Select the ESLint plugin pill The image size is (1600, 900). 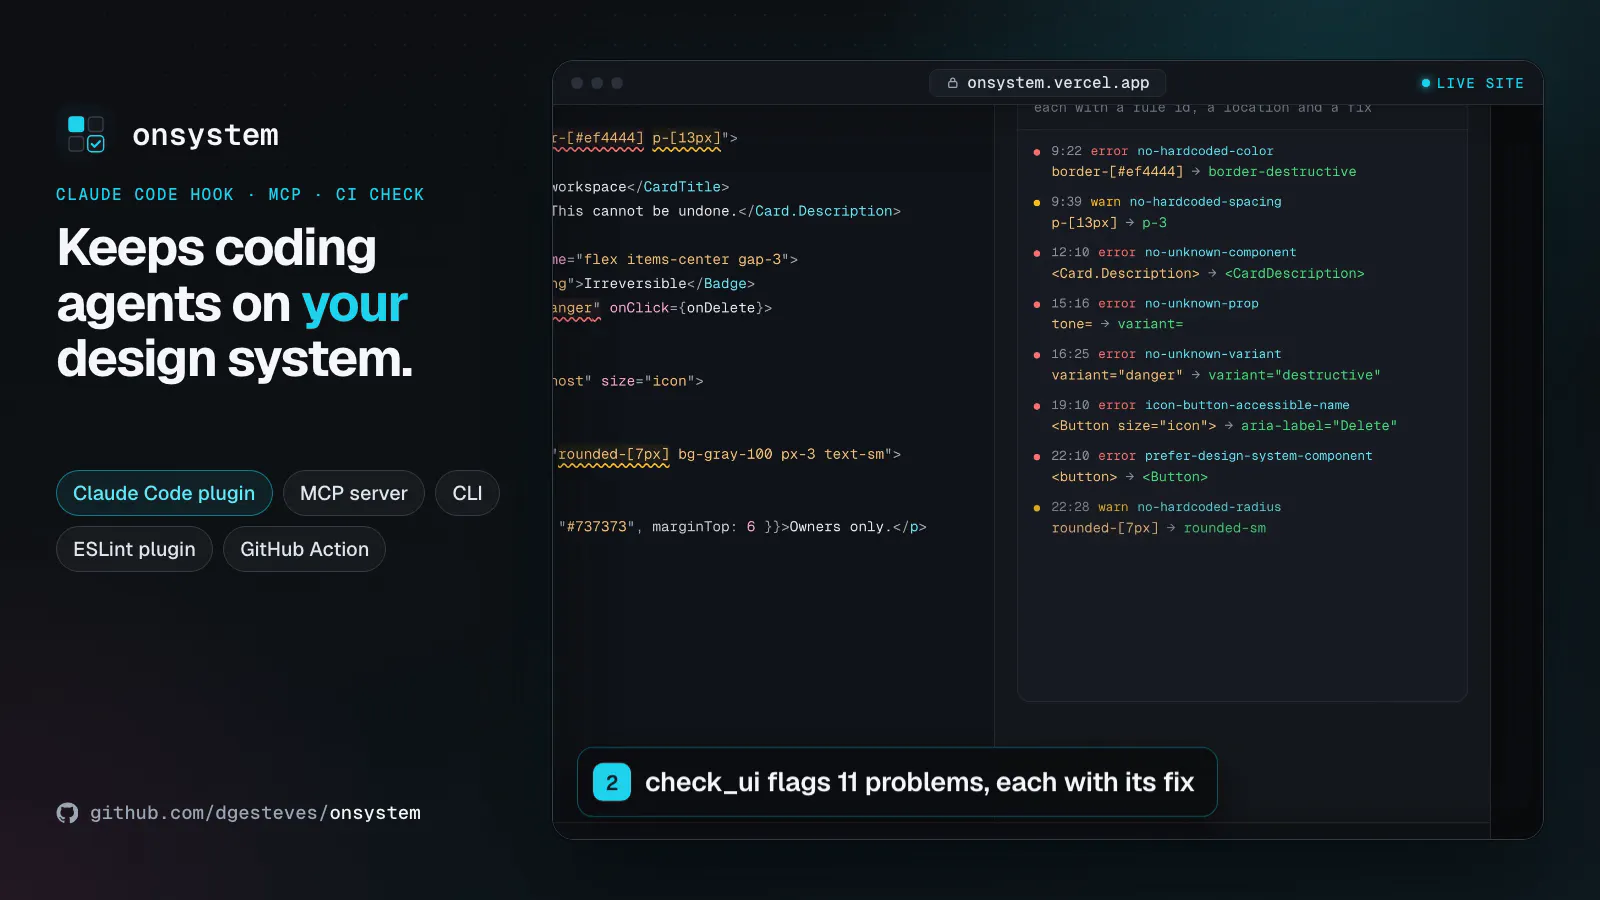(x=134, y=549)
